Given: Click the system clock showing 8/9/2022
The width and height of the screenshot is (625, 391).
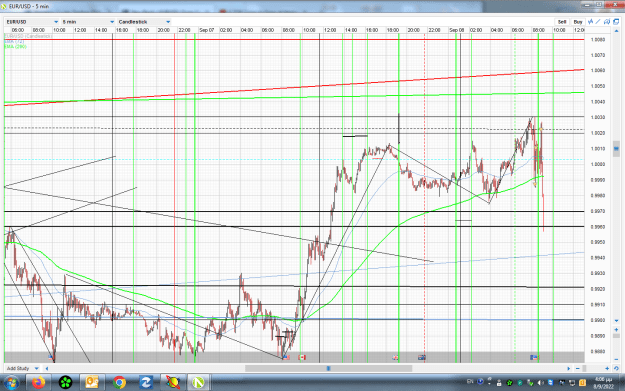Looking at the screenshot, I should click(x=603, y=383).
